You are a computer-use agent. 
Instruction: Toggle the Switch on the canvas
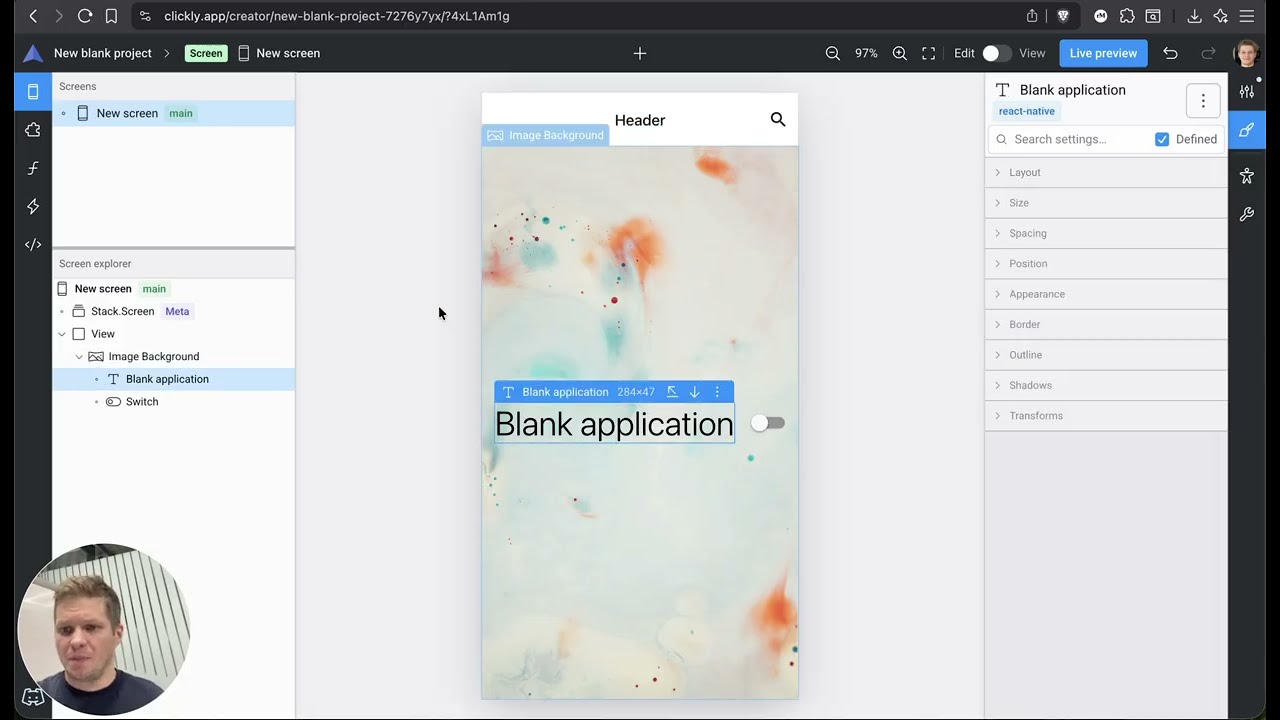pyautogui.click(x=768, y=423)
